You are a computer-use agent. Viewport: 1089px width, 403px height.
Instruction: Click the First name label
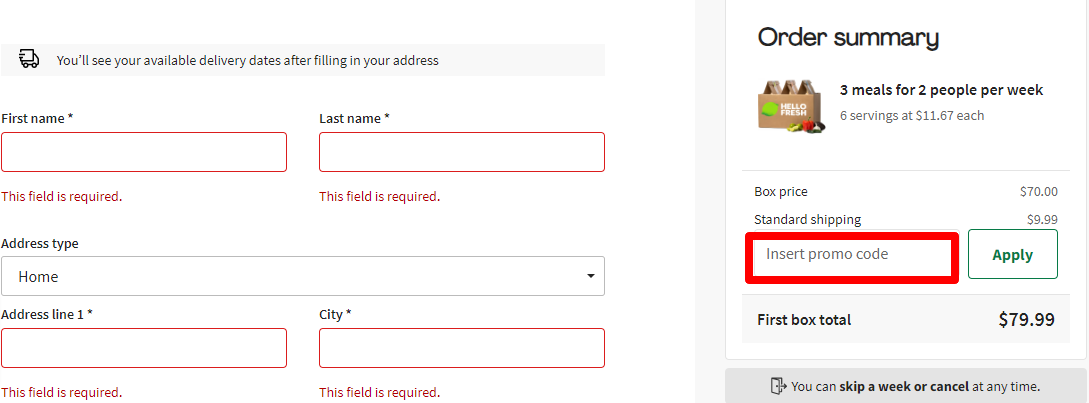pos(37,118)
